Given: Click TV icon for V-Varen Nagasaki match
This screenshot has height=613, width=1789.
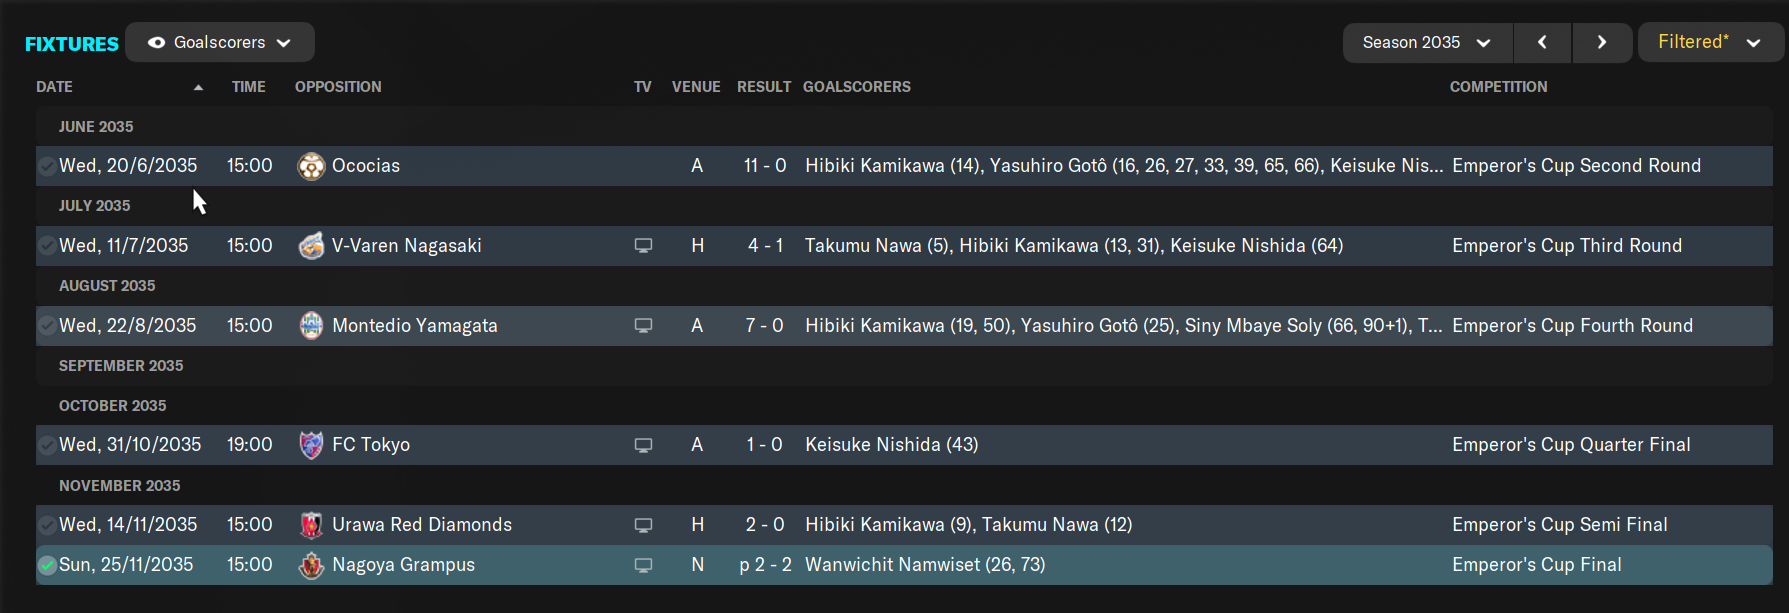Looking at the screenshot, I should pyautogui.click(x=643, y=246).
